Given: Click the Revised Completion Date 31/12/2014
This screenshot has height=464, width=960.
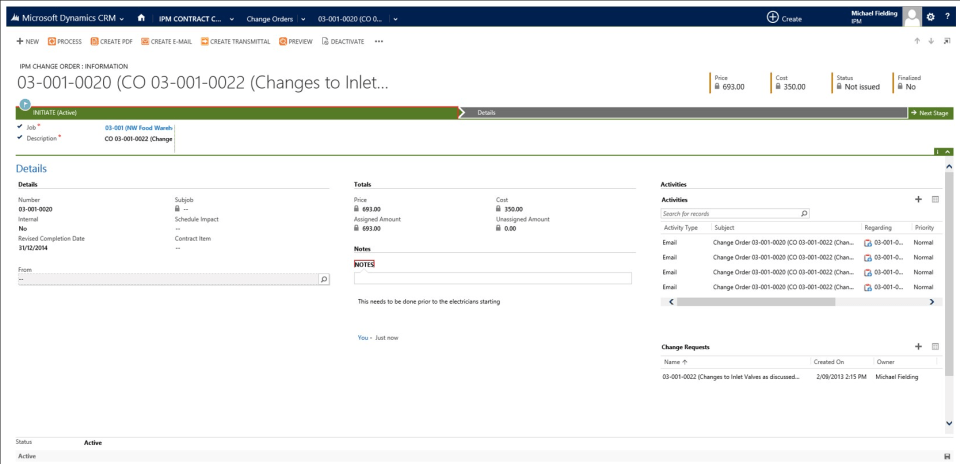Looking at the screenshot, I should (34, 248).
